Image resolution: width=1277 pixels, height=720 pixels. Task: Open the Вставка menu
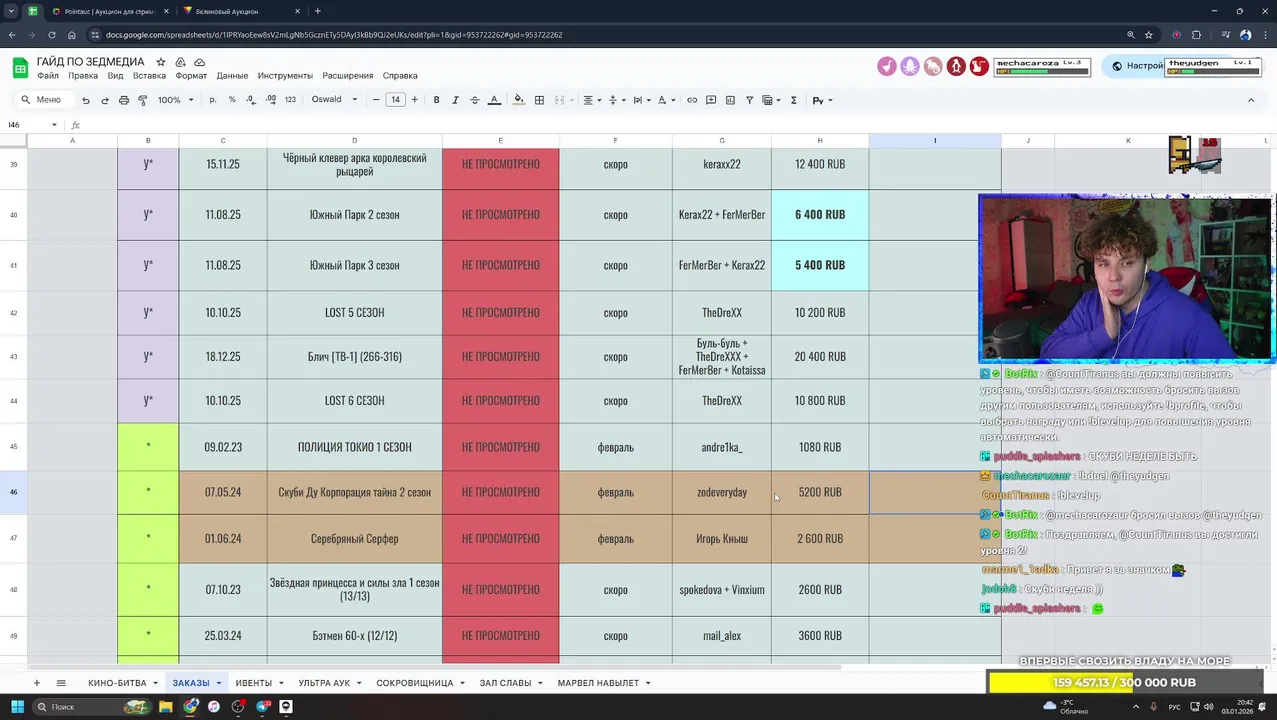point(149,76)
